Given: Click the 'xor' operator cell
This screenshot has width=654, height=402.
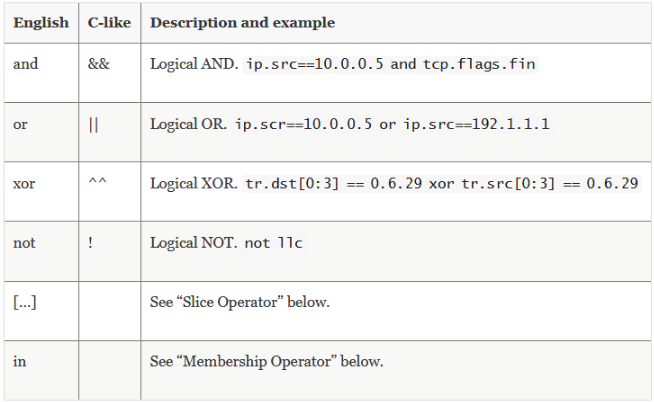Looking at the screenshot, I should click(24, 184).
